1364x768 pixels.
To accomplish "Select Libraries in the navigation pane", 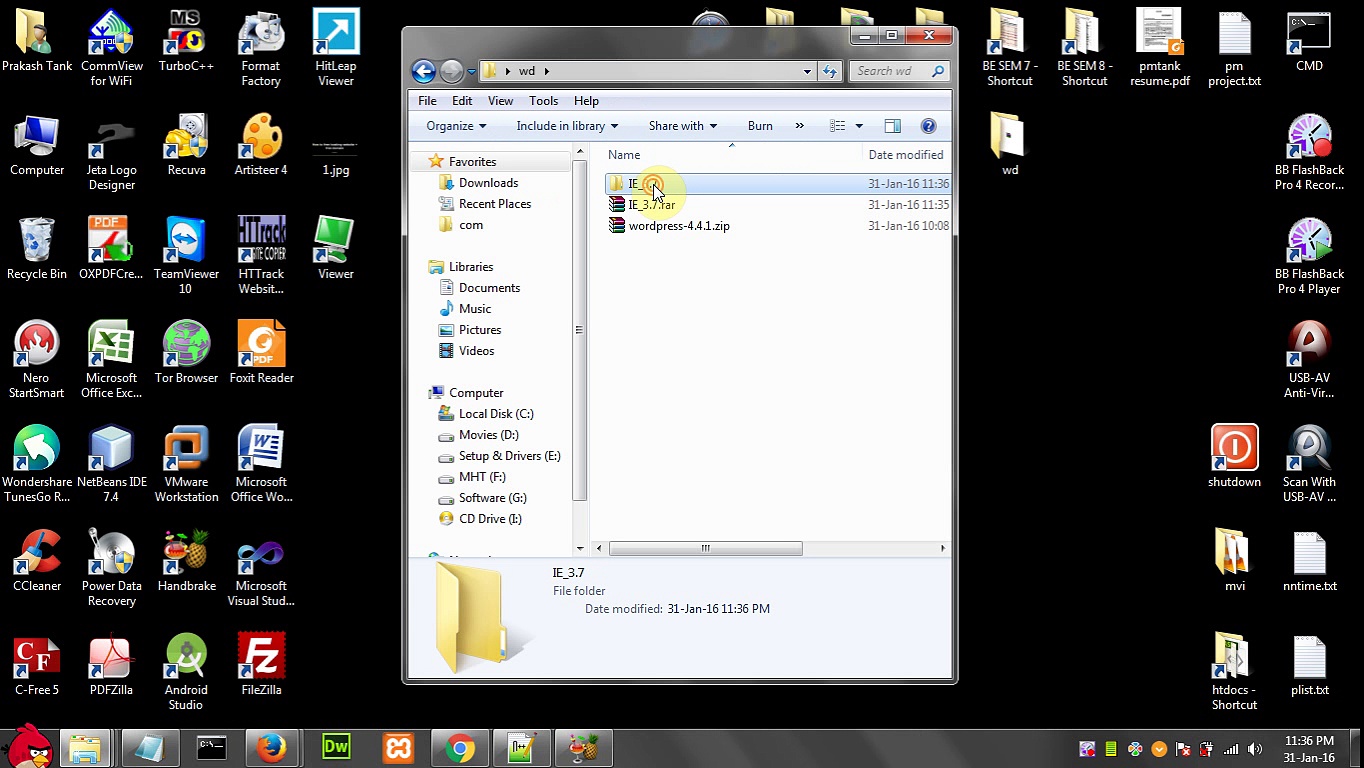I will 470,267.
